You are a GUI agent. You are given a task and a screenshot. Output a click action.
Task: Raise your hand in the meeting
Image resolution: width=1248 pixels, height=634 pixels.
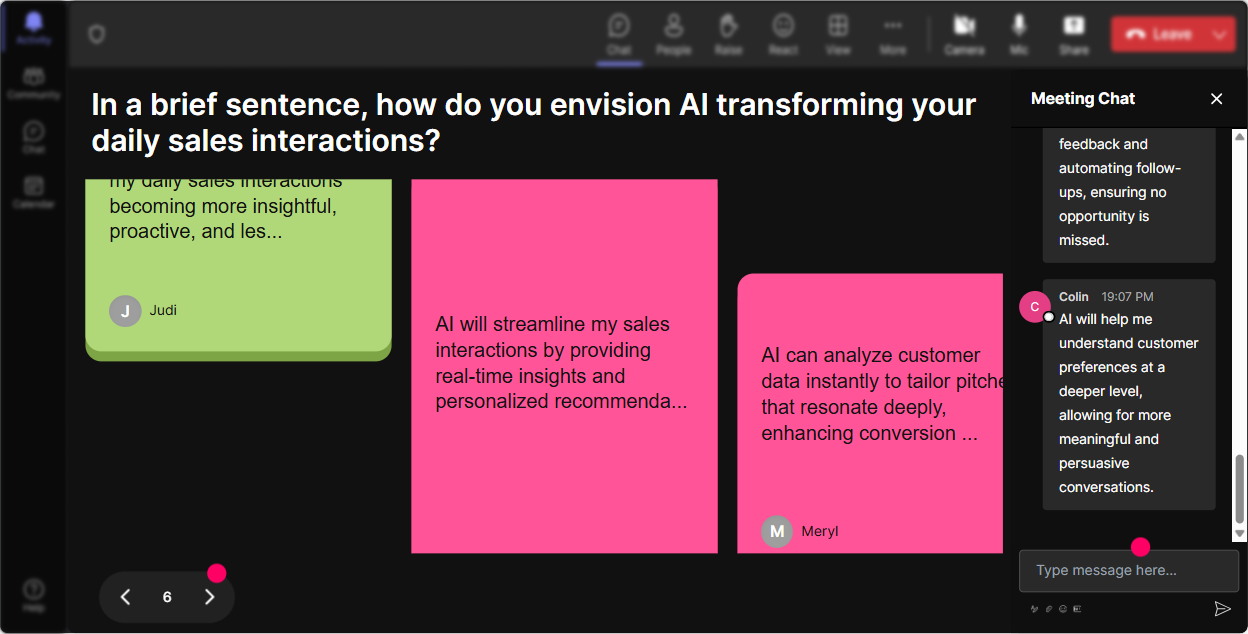point(728,34)
